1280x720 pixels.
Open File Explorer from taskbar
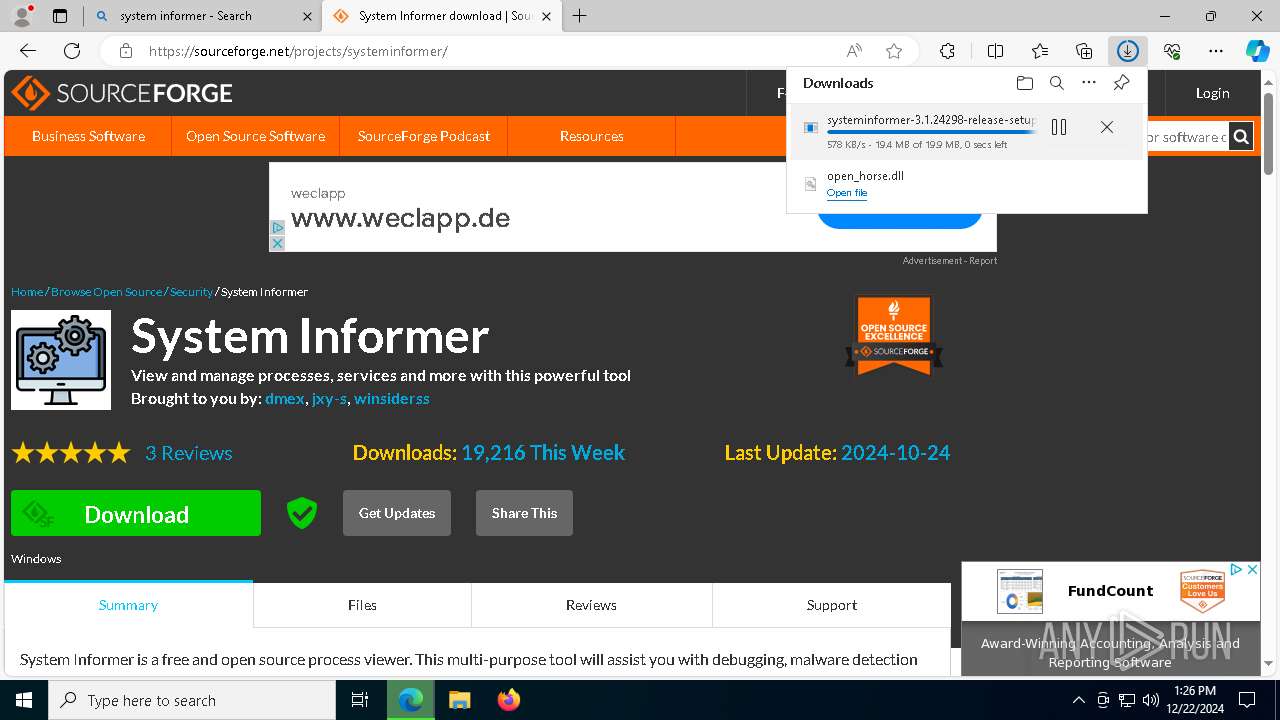point(459,700)
